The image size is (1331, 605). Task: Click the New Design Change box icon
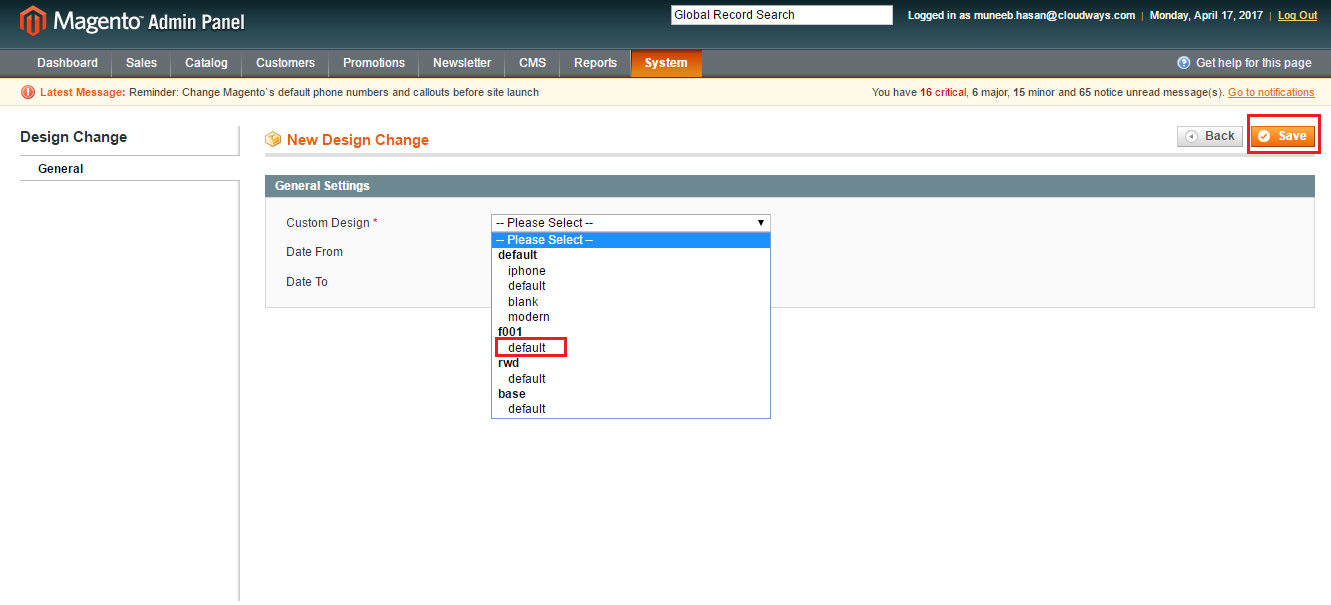point(273,140)
